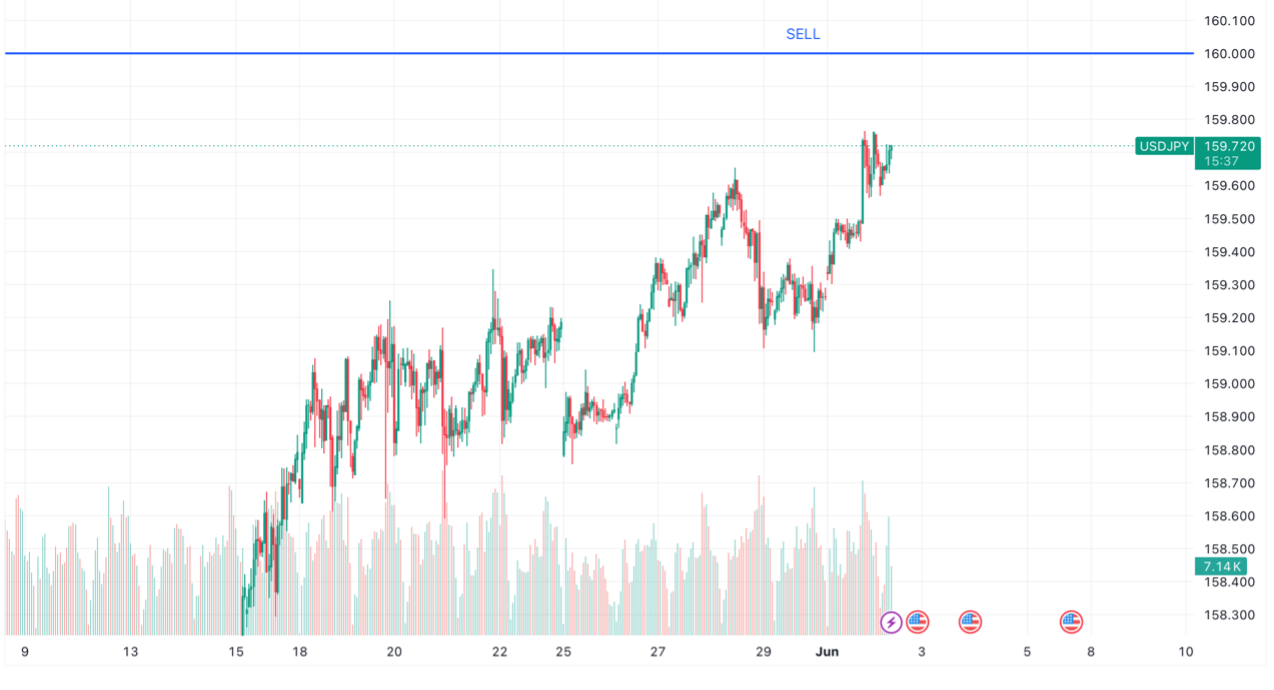Click date 29 on the time axis
Viewport: 1274px width, 690px height.
point(763,652)
